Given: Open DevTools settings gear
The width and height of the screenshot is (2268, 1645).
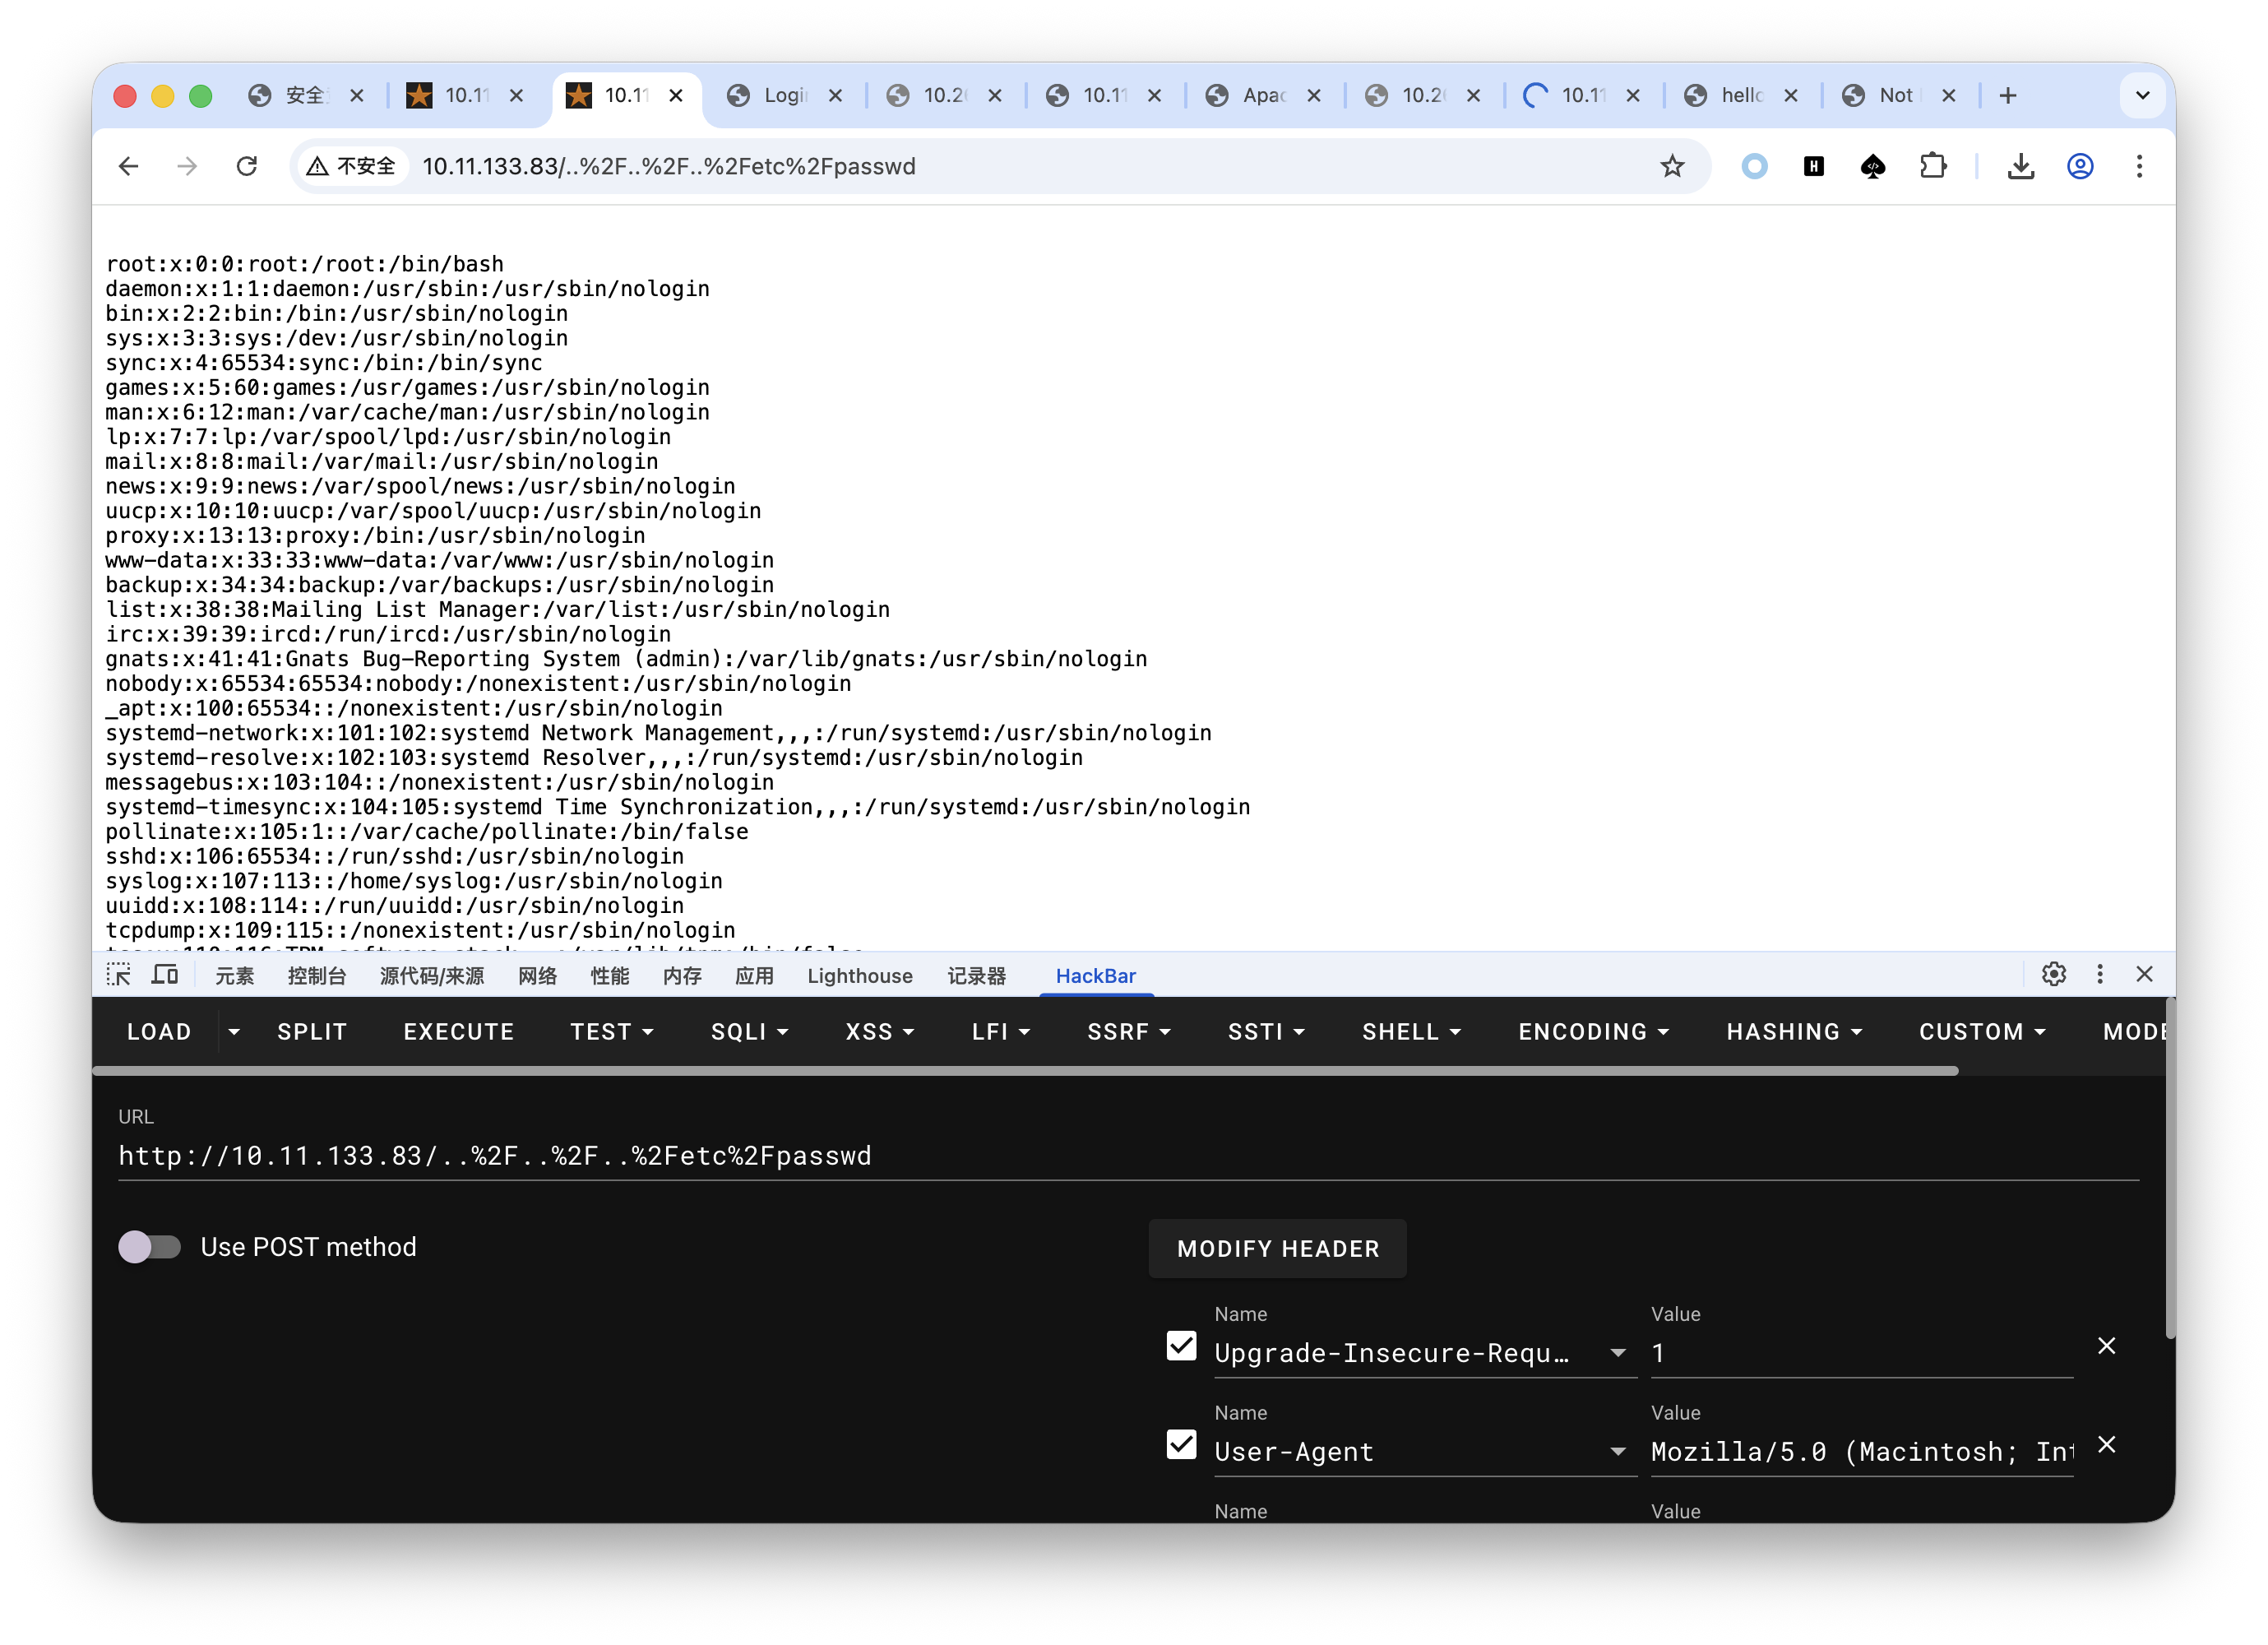Looking at the screenshot, I should [2053, 974].
